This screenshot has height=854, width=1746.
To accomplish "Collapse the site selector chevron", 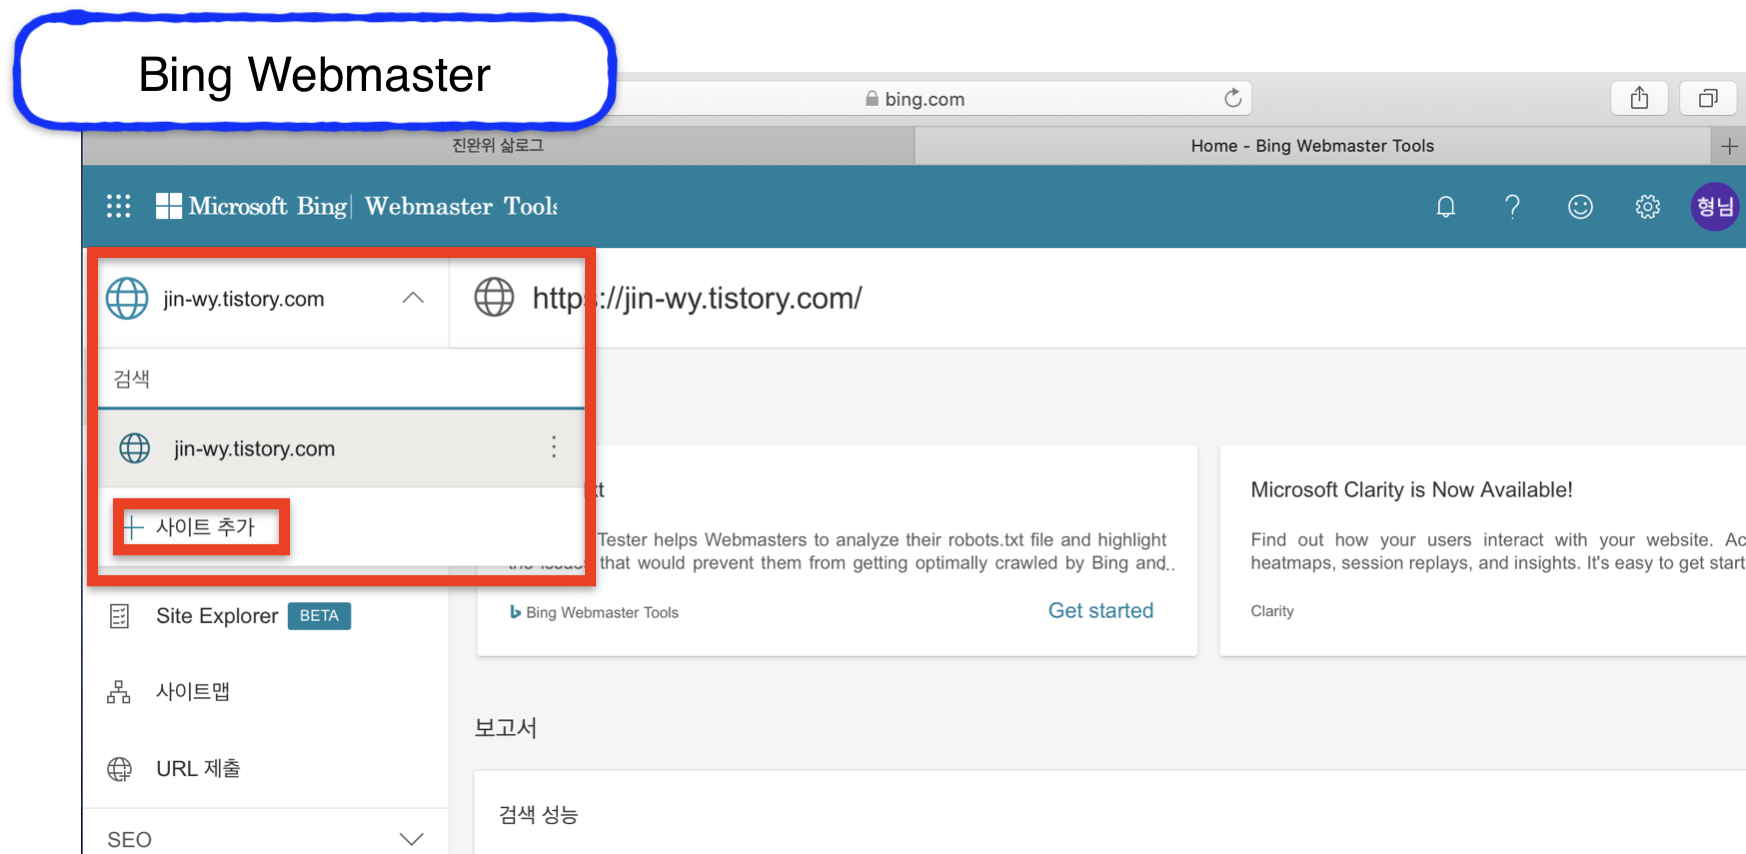I will pyautogui.click(x=413, y=298).
